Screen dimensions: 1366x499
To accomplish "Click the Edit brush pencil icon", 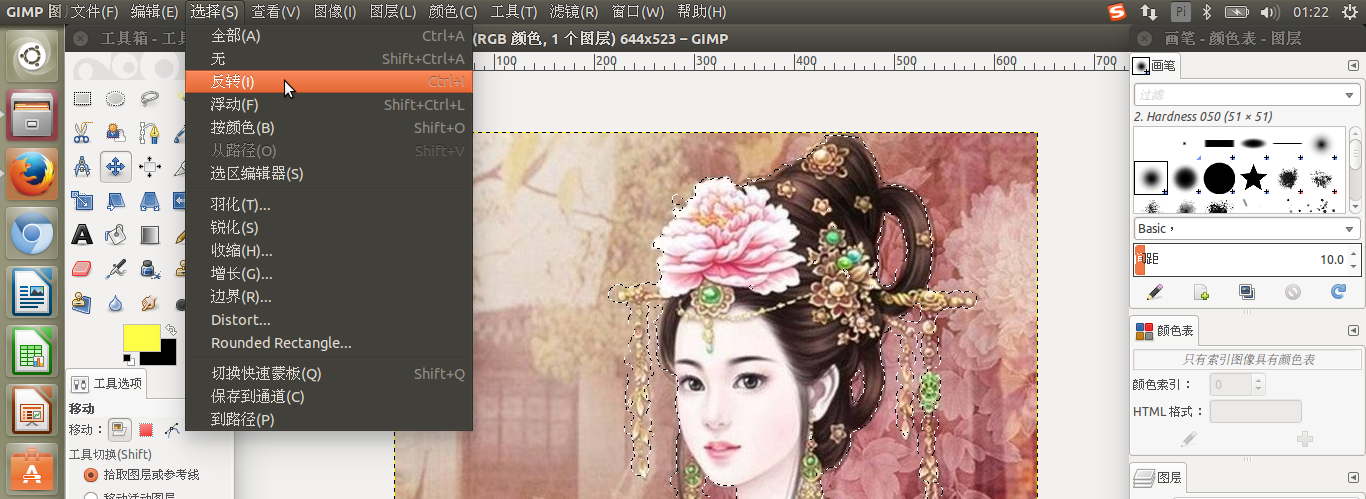I will tap(1155, 292).
